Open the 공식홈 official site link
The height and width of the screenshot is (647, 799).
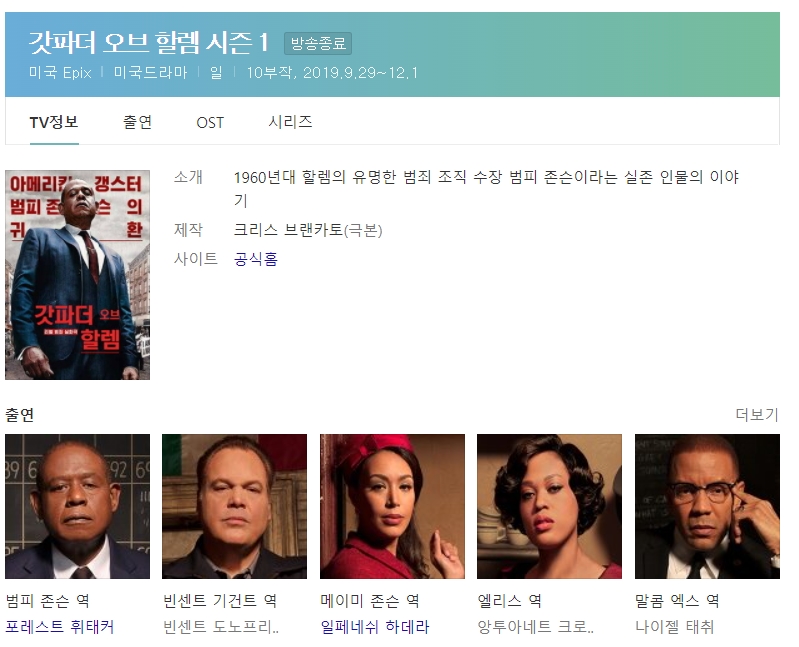(256, 259)
